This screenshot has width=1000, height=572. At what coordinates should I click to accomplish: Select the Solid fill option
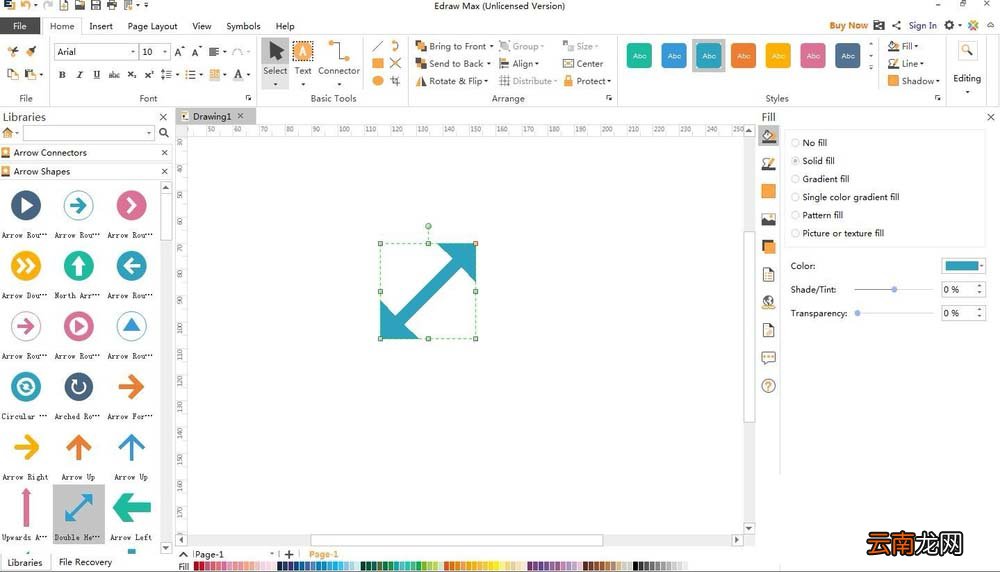813,161
